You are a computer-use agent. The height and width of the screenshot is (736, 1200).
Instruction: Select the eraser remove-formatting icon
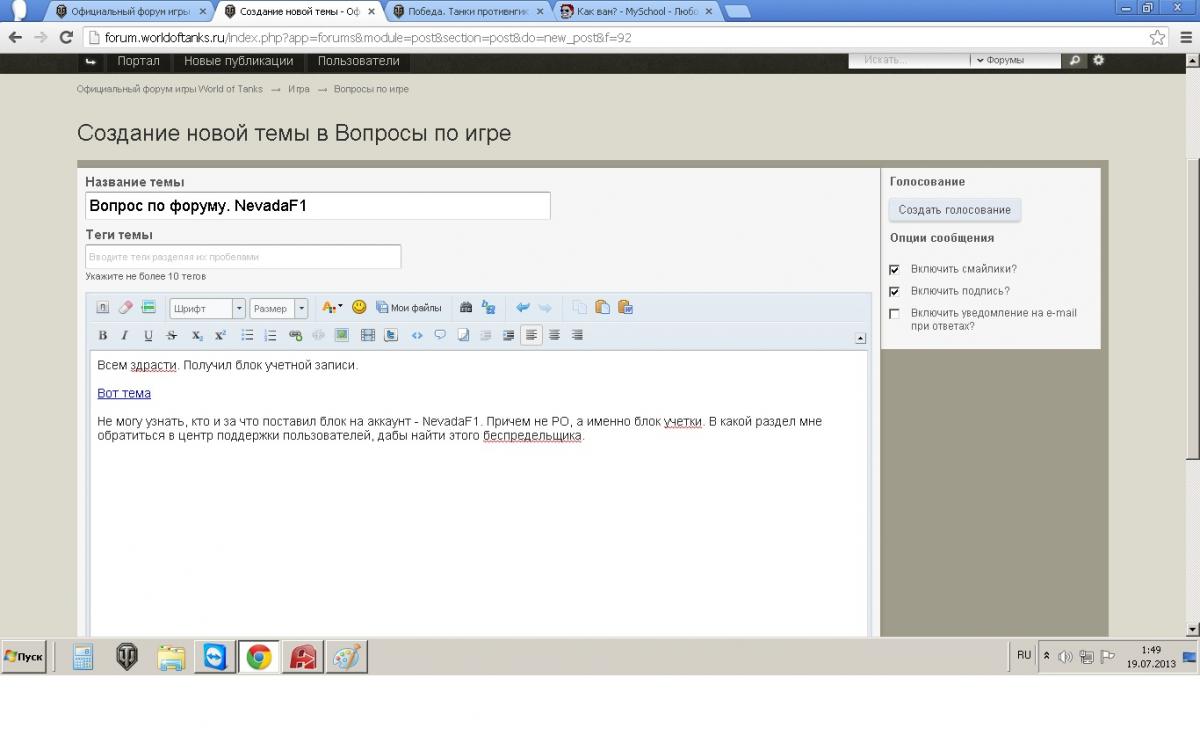125,308
